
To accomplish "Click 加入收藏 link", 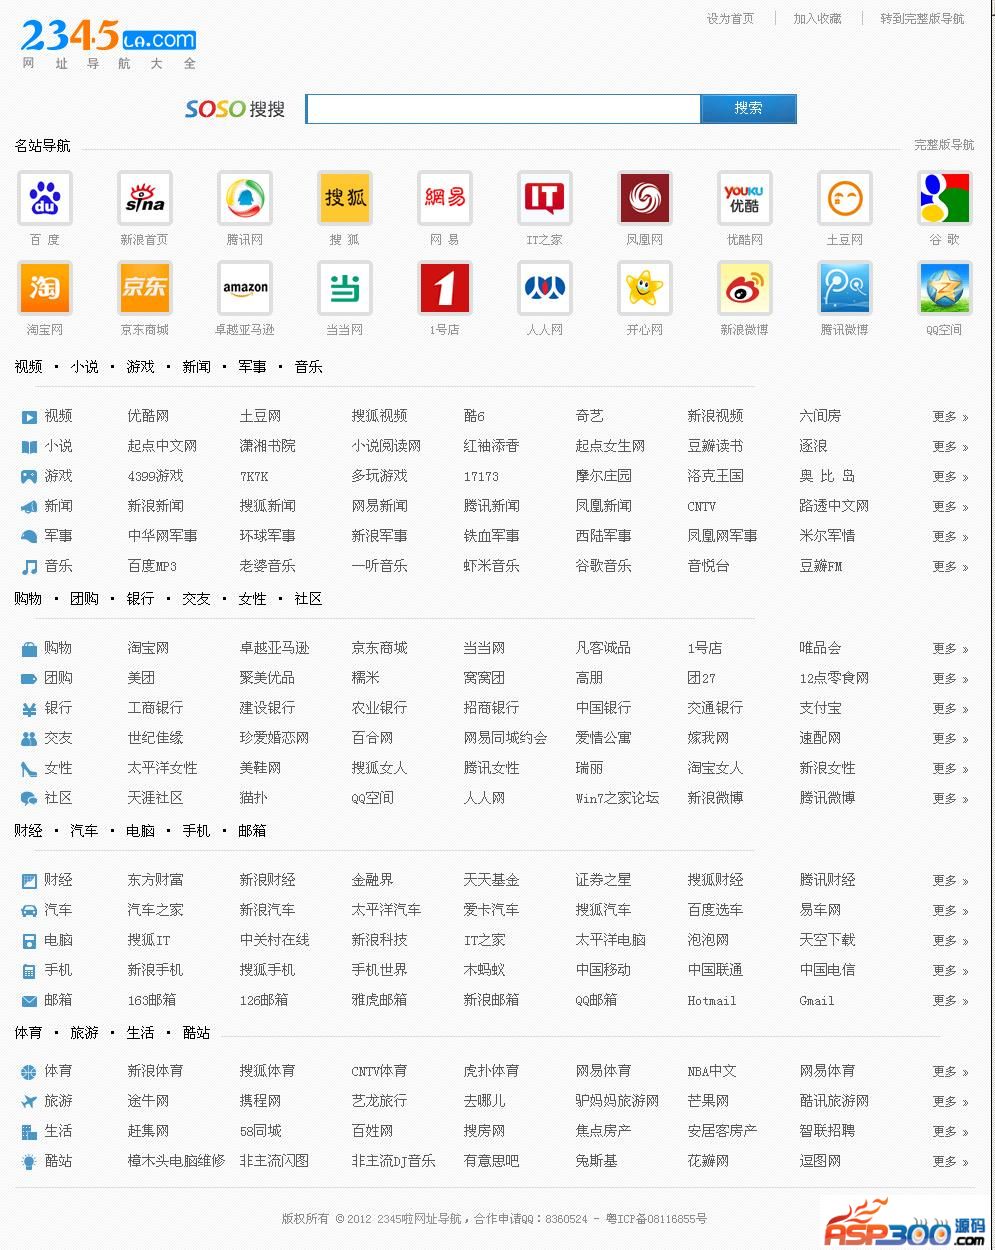I will point(817,19).
